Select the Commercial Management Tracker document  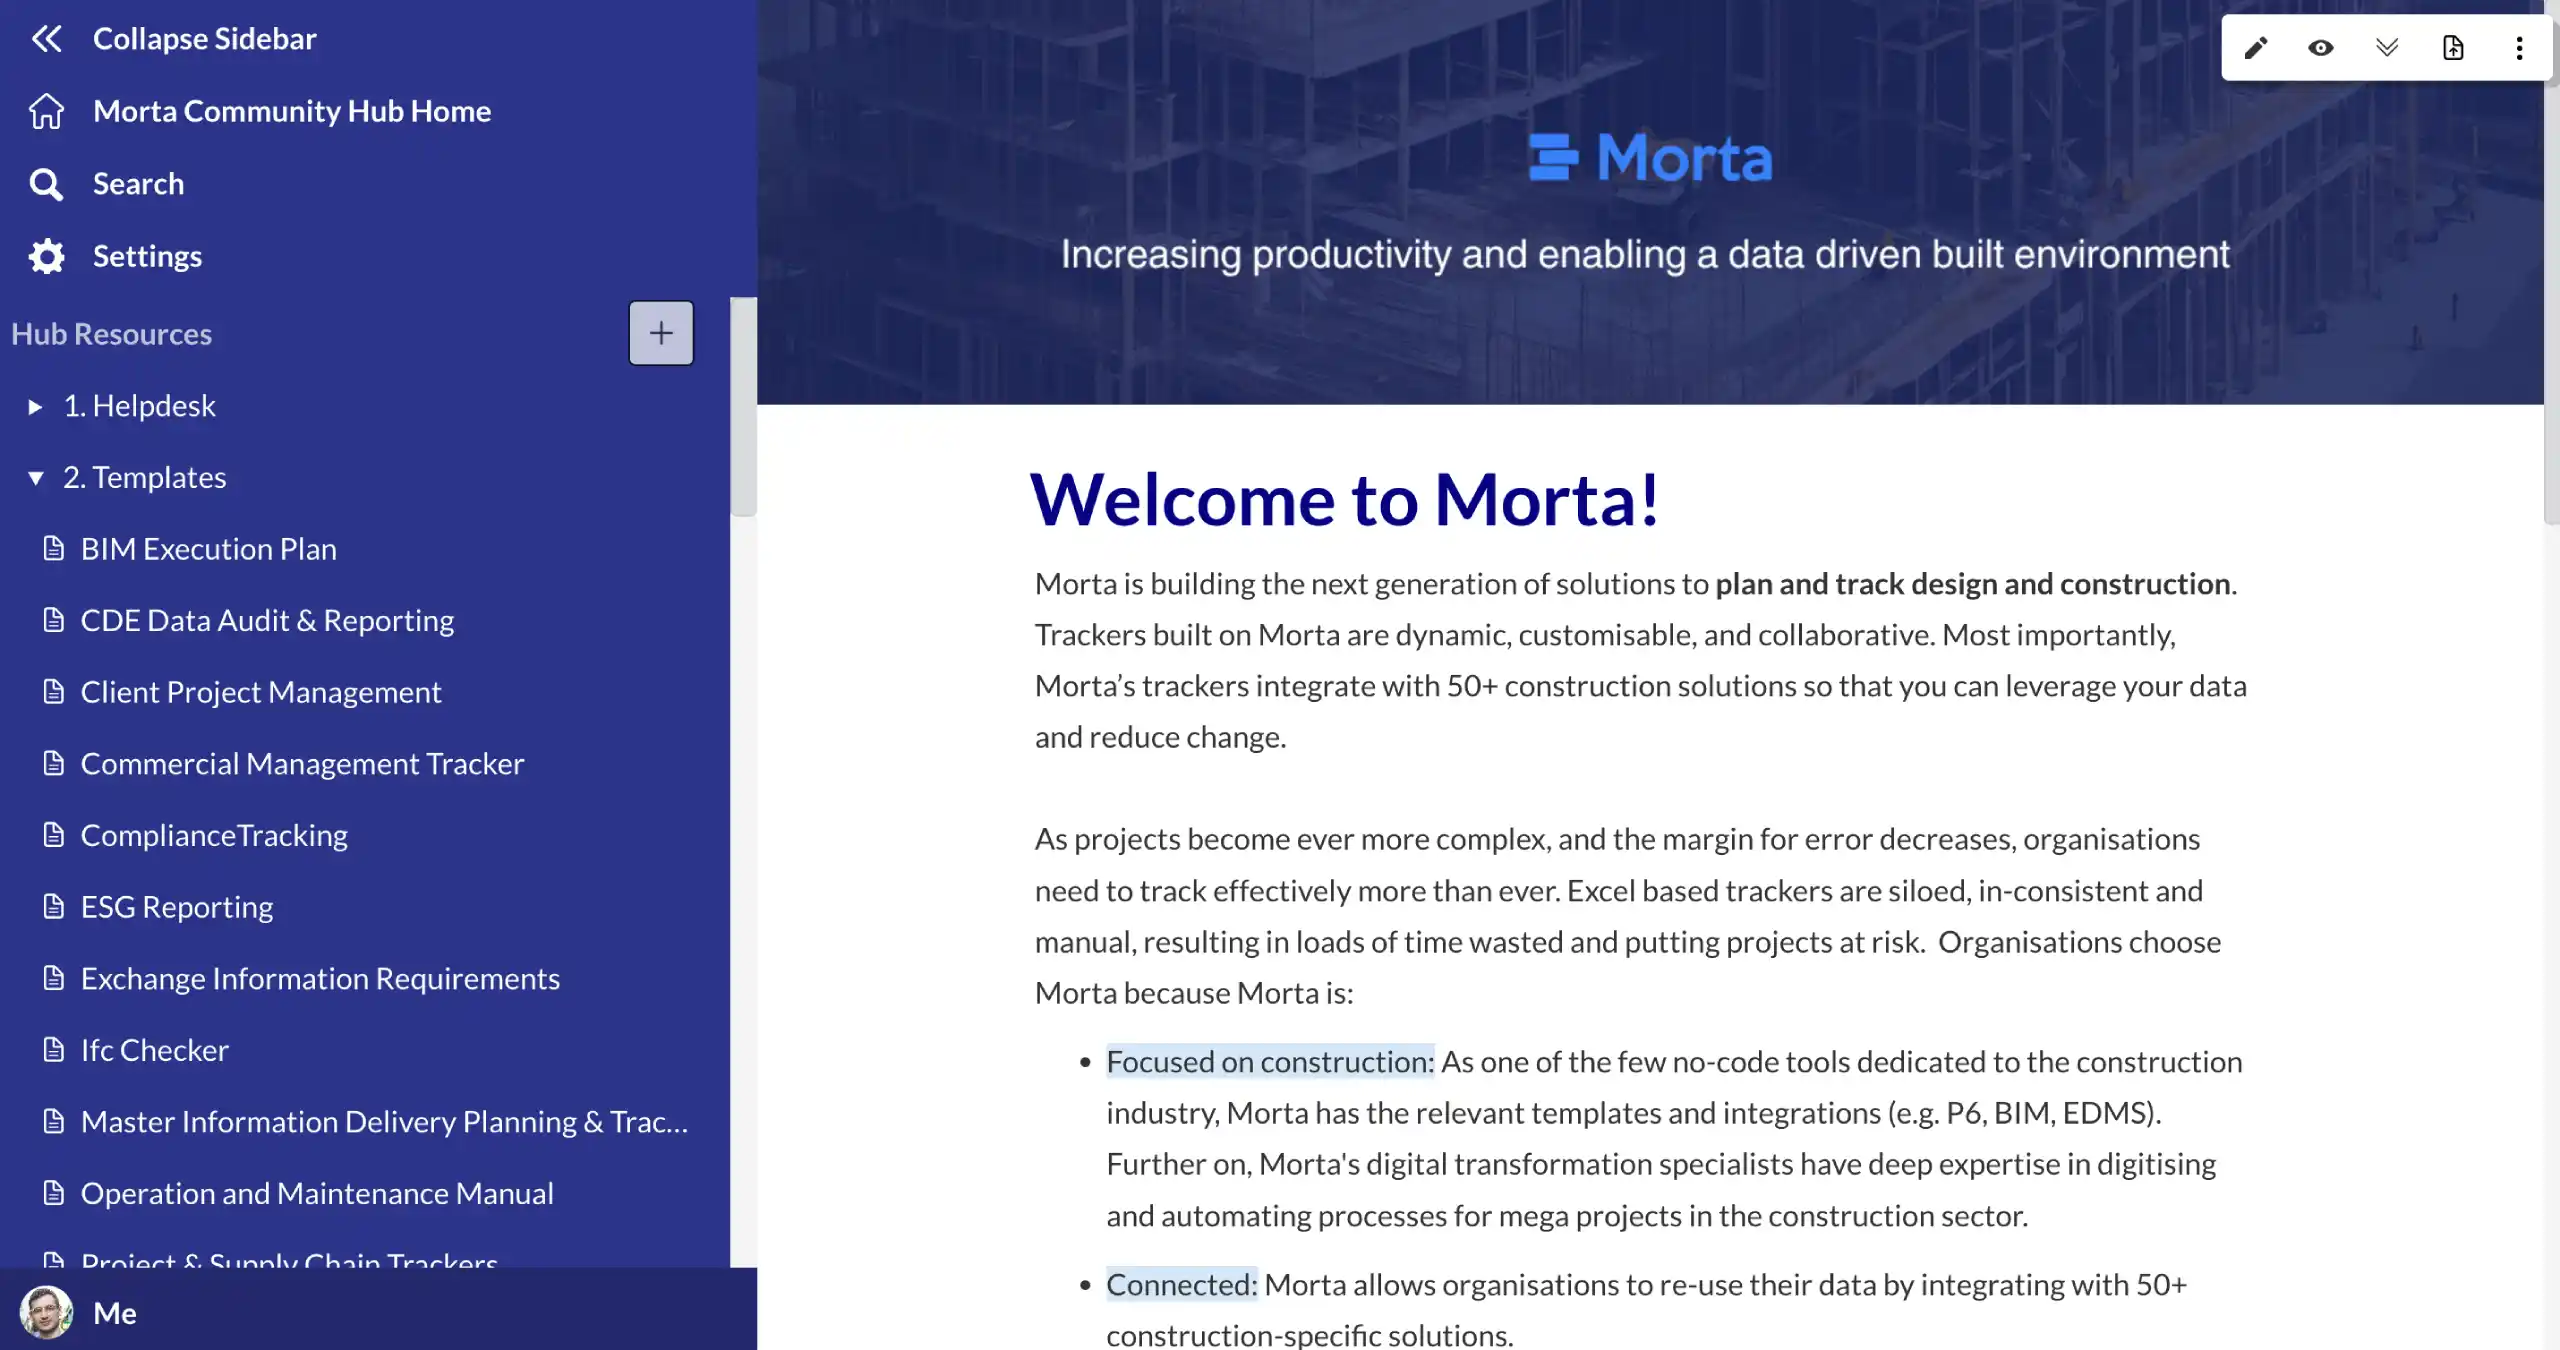pos(302,764)
